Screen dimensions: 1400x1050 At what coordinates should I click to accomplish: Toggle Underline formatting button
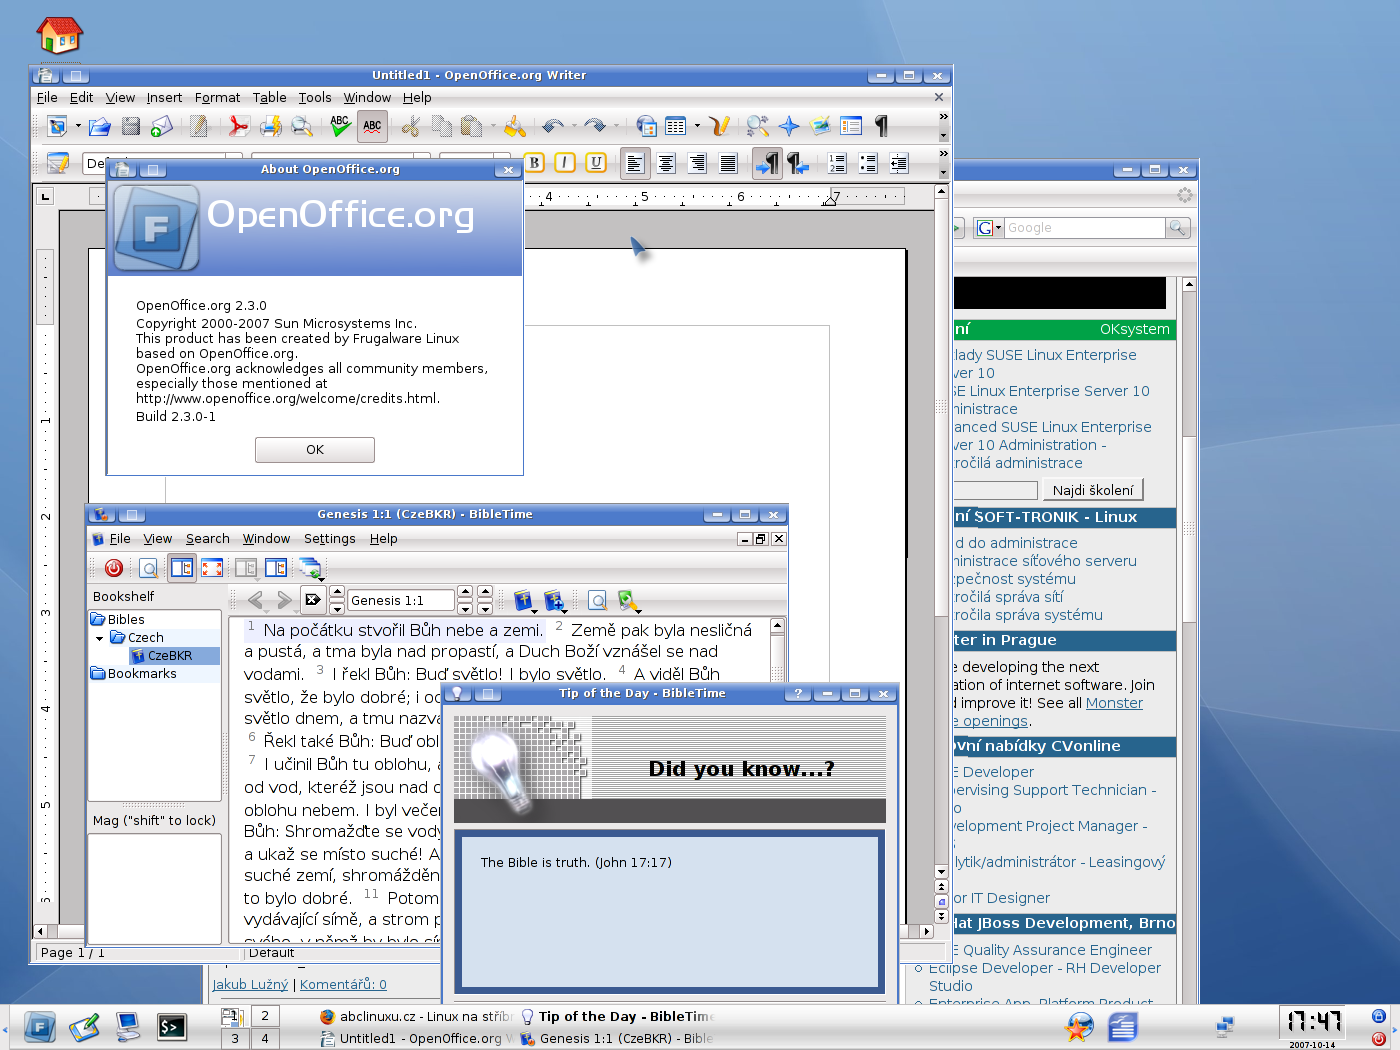[x=596, y=163]
